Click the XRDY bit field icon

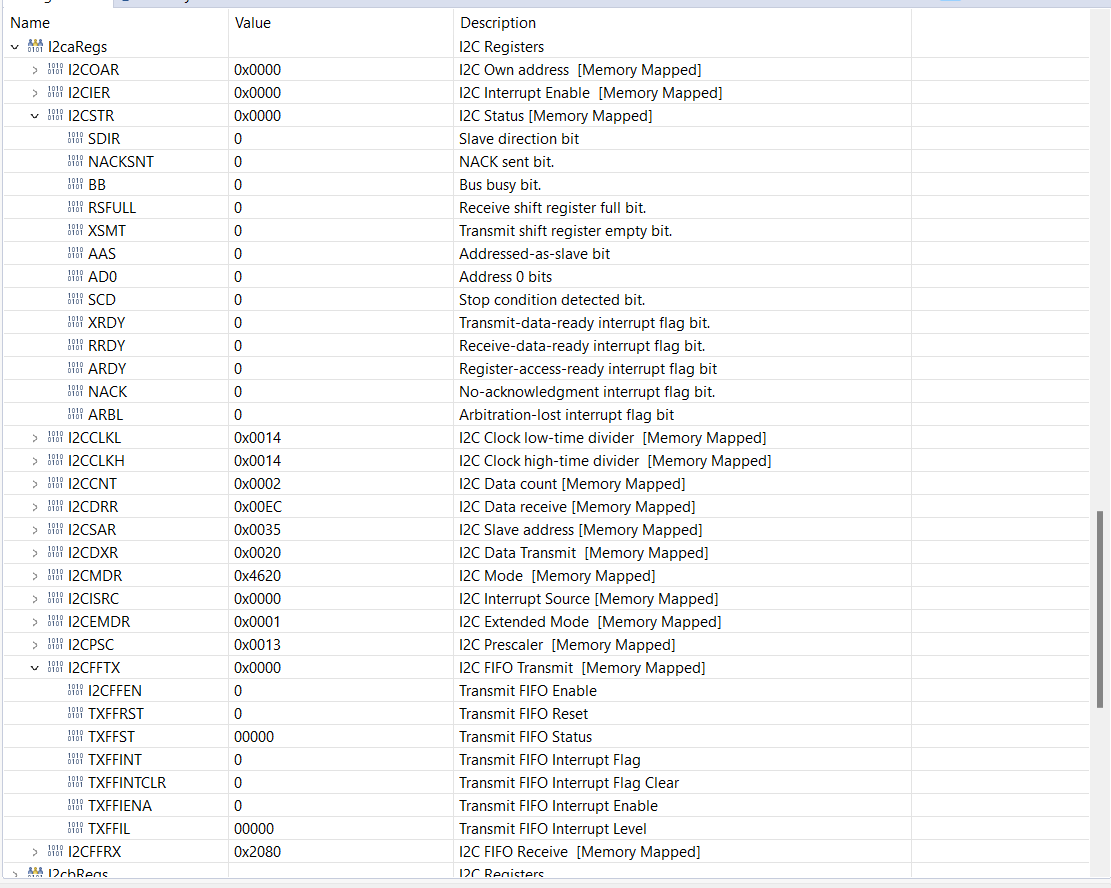point(75,322)
